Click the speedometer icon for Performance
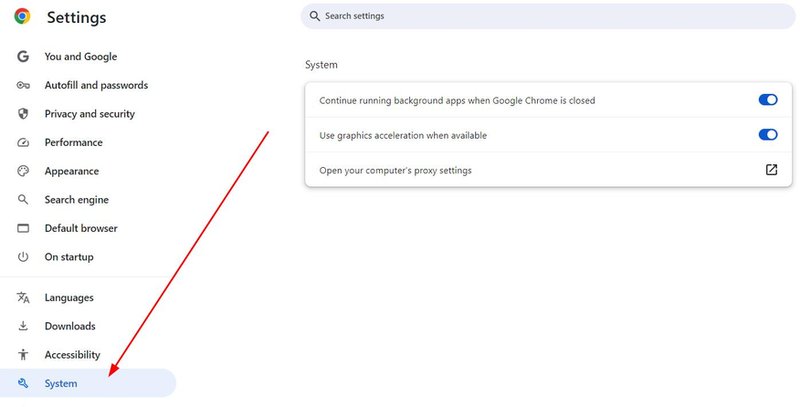The image size is (800, 407). (x=23, y=142)
